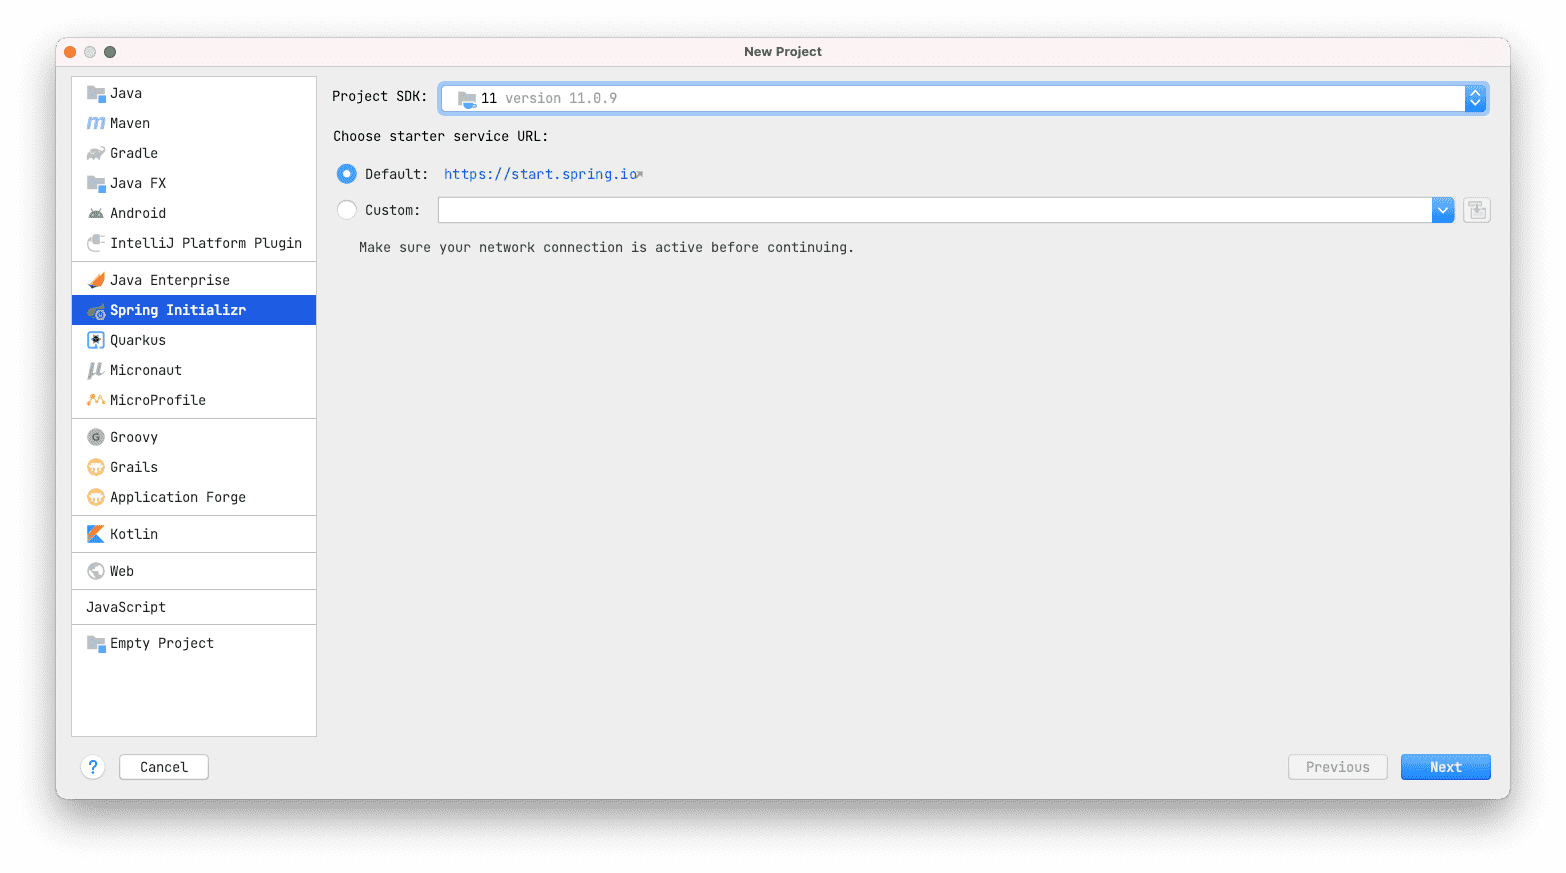The width and height of the screenshot is (1566, 873).
Task: Click the help question mark icon
Action: point(93,767)
